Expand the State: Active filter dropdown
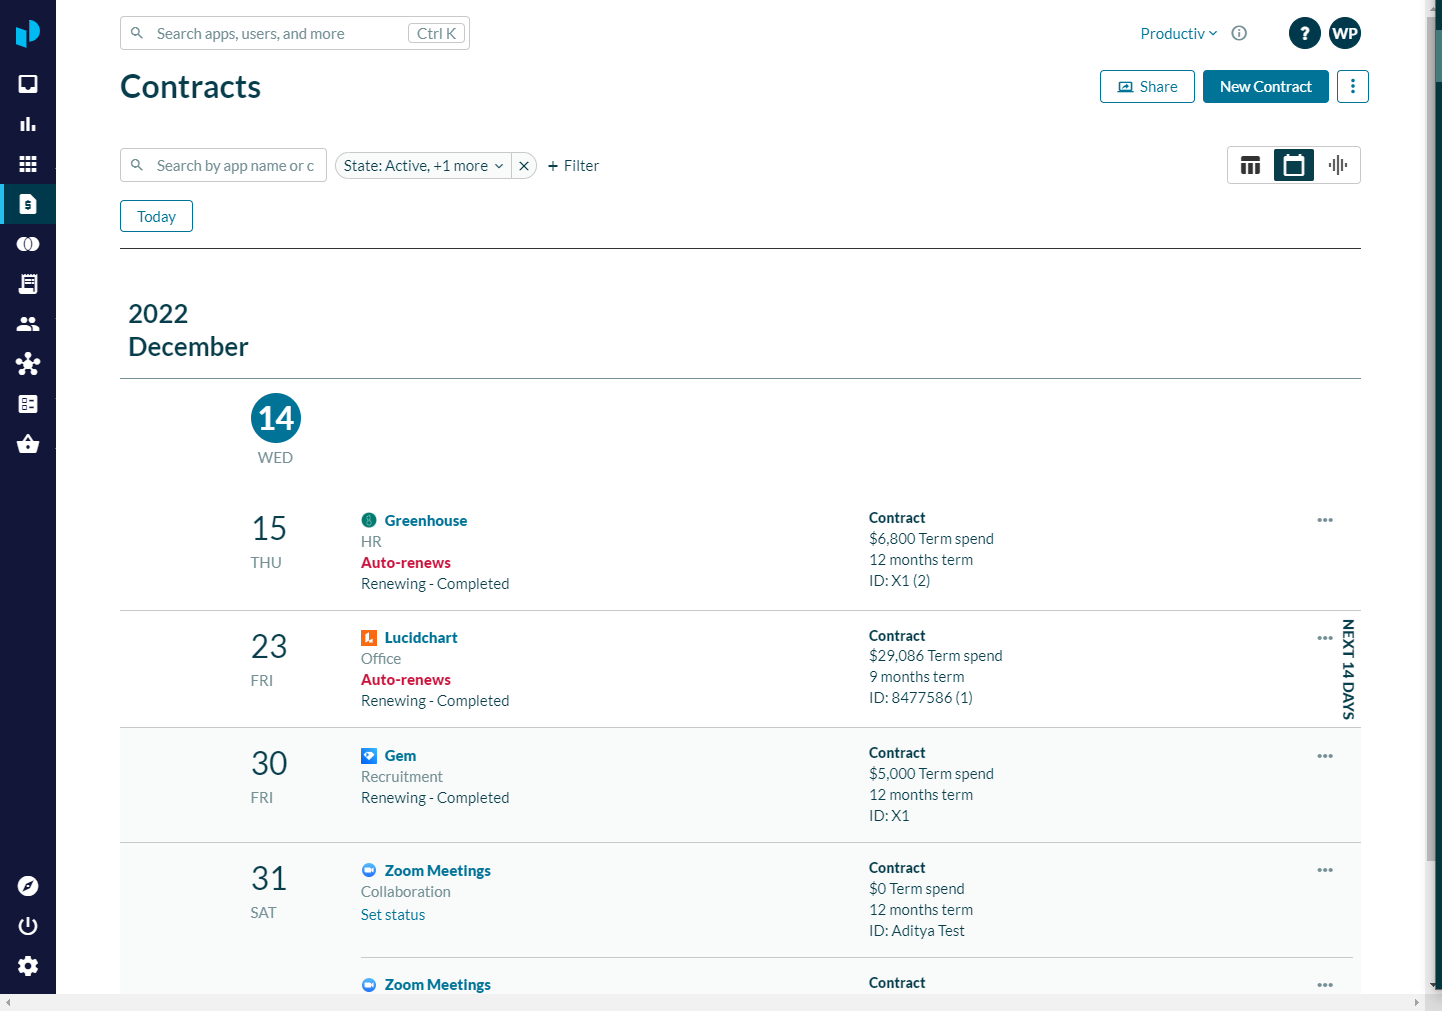This screenshot has width=1442, height=1011. 423,166
